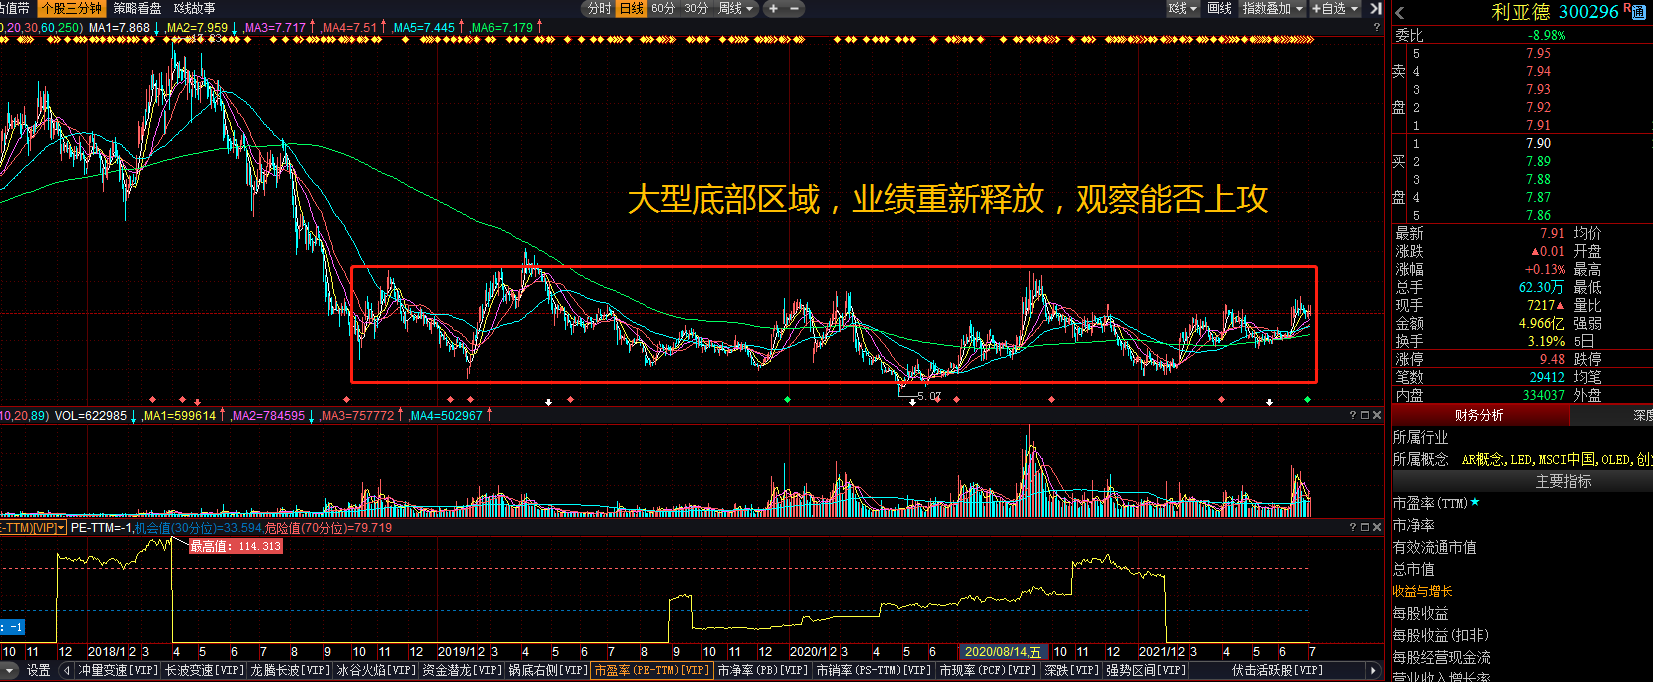This screenshot has height=682, width=1653.
Task: Select the 个股三分钟 tab
Action: (71, 8)
